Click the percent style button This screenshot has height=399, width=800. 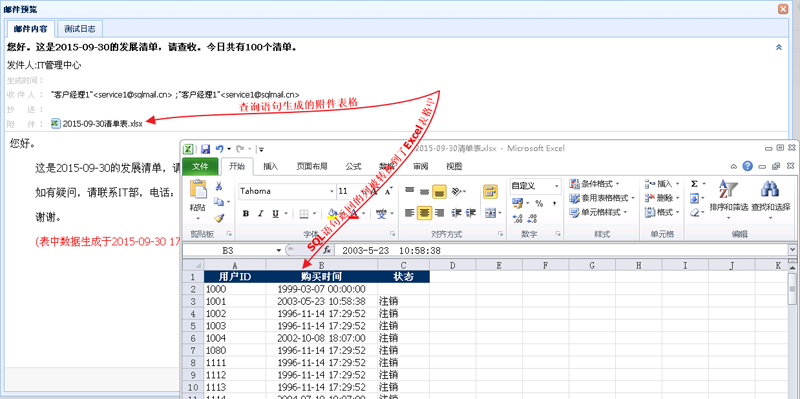539,203
